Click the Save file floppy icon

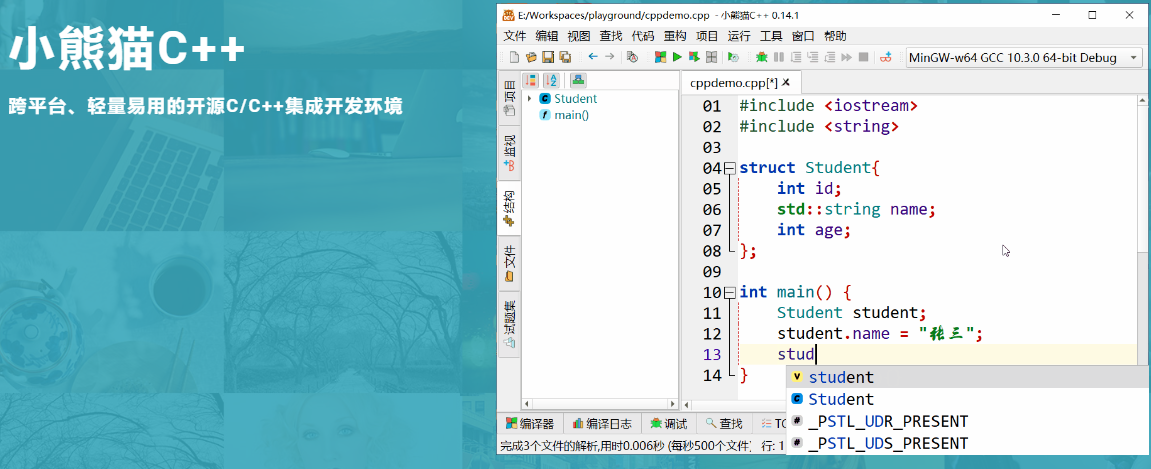548,57
